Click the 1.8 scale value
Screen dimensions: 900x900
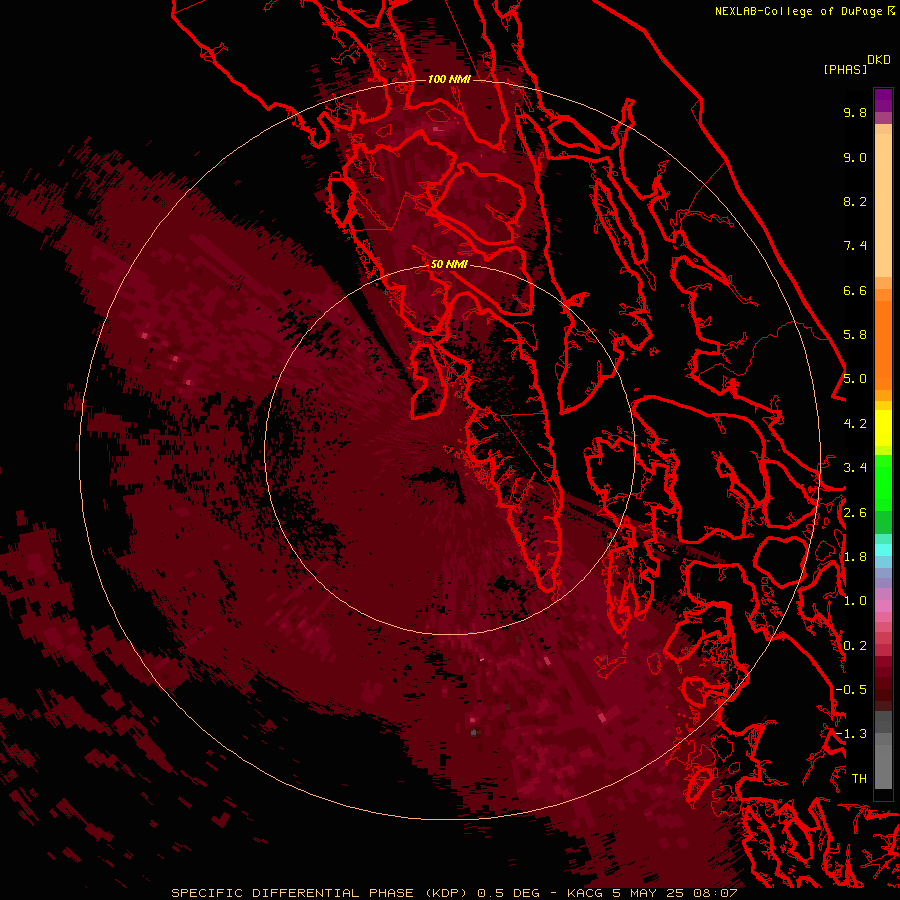855,557
